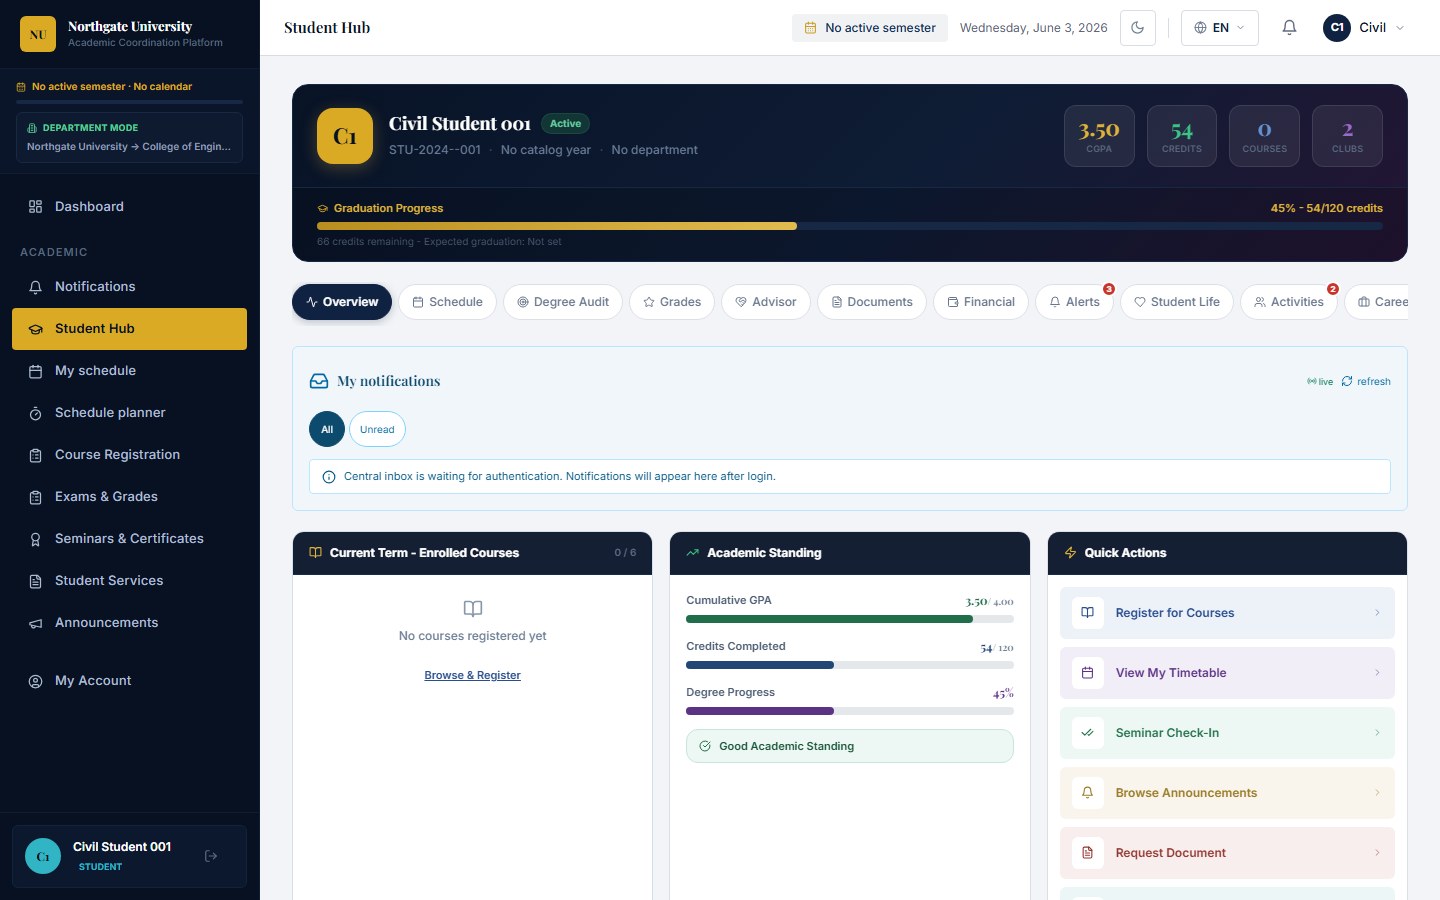The image size is (1440, 900).
Task: Click chevron on Seminar Check-In row
Action: click(1377, 733)
